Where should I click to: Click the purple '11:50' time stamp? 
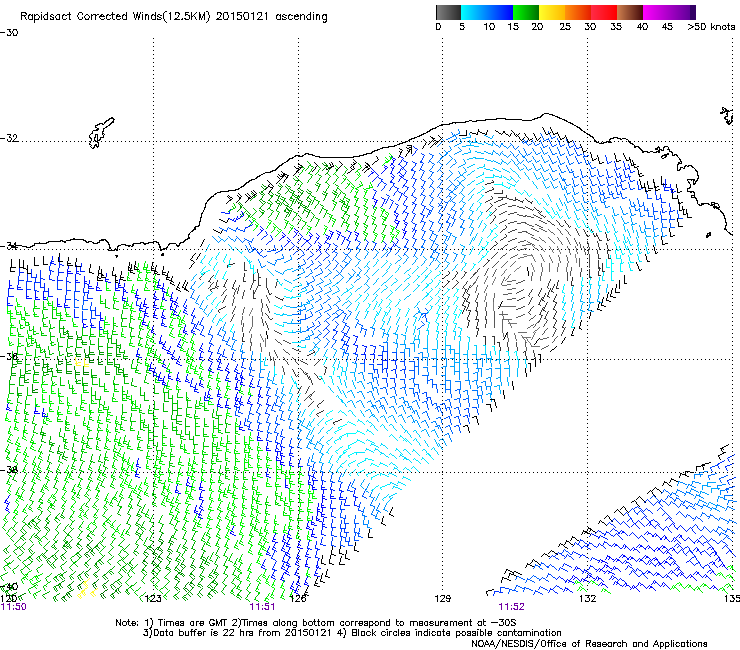[x=14, y=607]
